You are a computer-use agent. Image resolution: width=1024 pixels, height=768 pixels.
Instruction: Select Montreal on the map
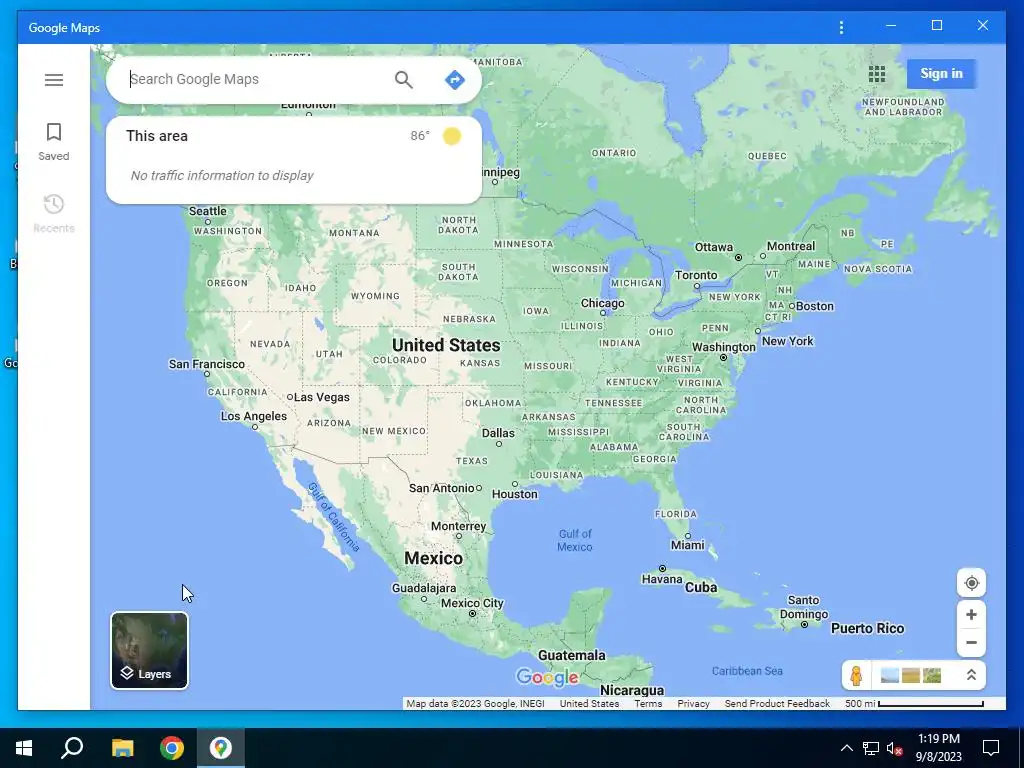791,246
